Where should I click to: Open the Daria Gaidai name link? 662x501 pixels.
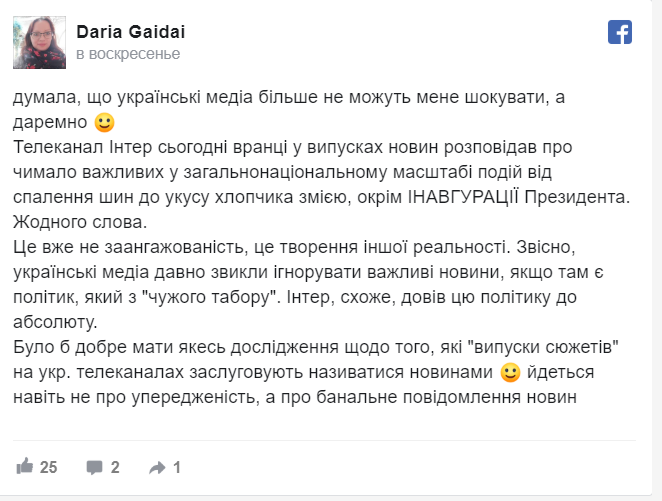[x=130, y=32]
